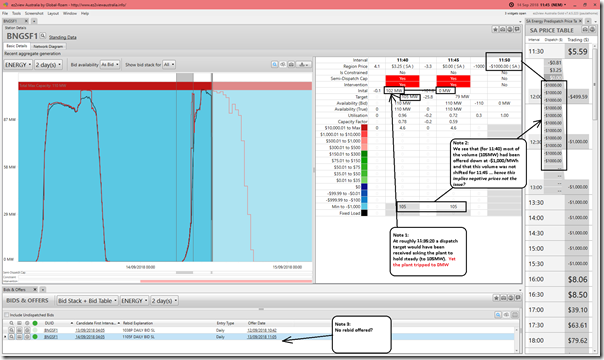Toggle green status circle in bids table header

[35, 323]
